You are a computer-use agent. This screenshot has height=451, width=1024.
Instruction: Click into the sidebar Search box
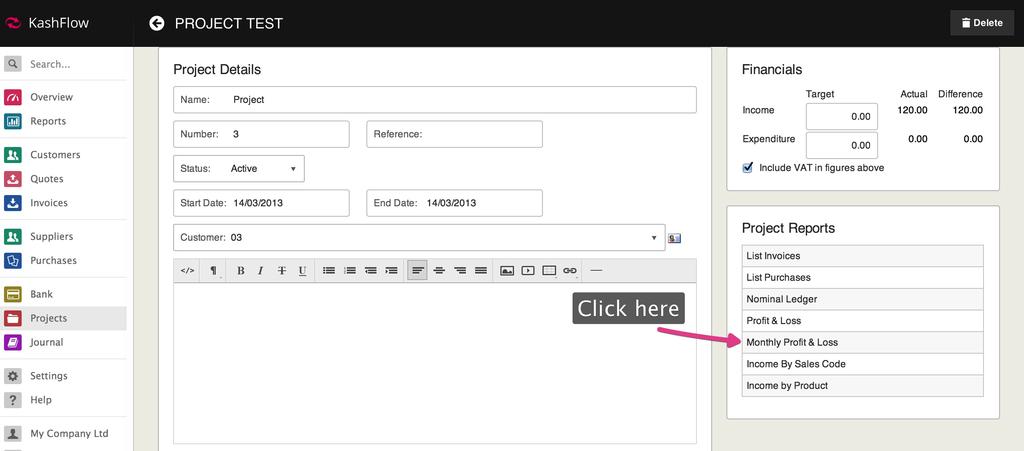[x=70, y=64]
